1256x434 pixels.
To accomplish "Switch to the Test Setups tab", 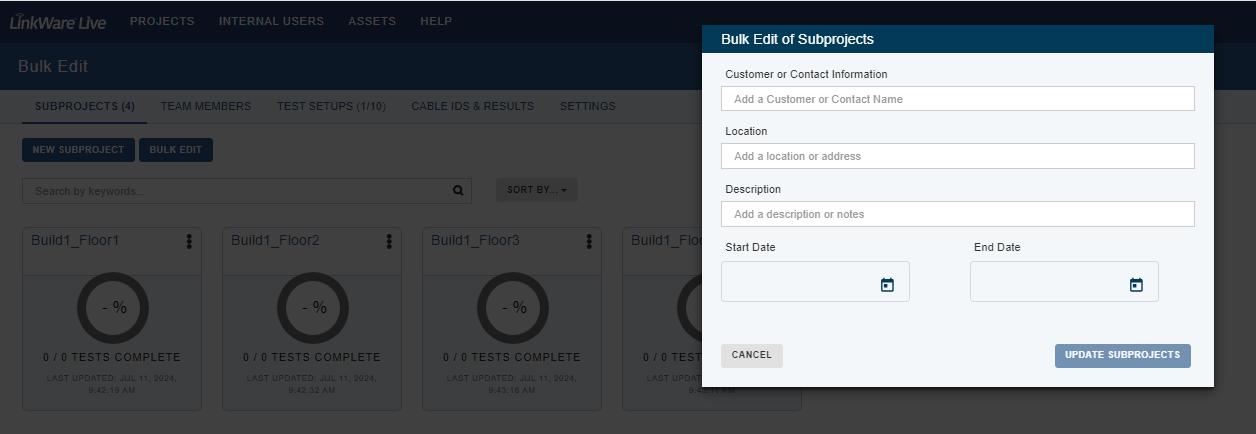I will (x=331, y=106).
